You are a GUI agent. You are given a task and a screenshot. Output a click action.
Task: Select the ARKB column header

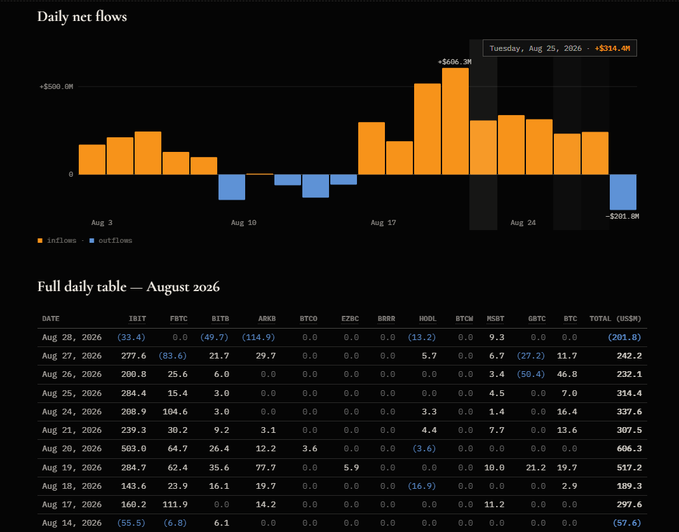click(x=267, y=319)
